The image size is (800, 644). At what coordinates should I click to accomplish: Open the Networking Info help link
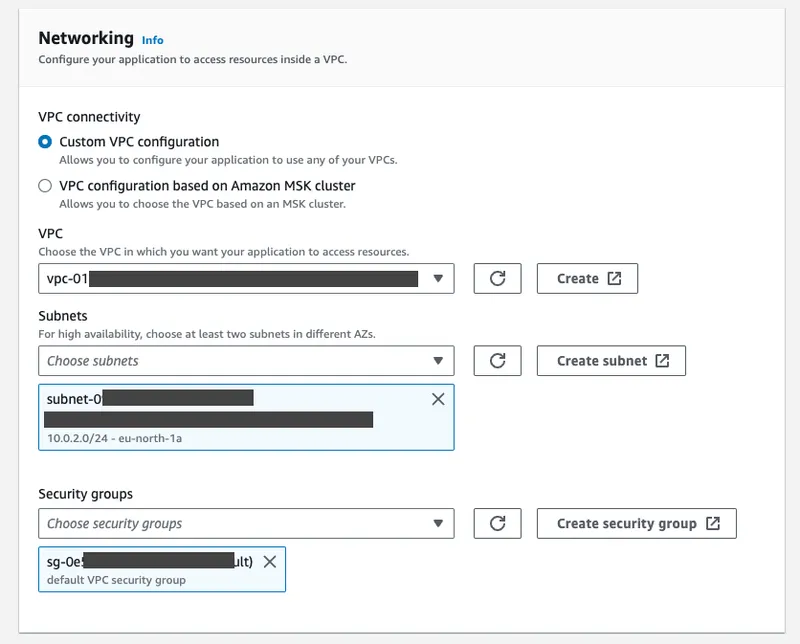point(153,41)
